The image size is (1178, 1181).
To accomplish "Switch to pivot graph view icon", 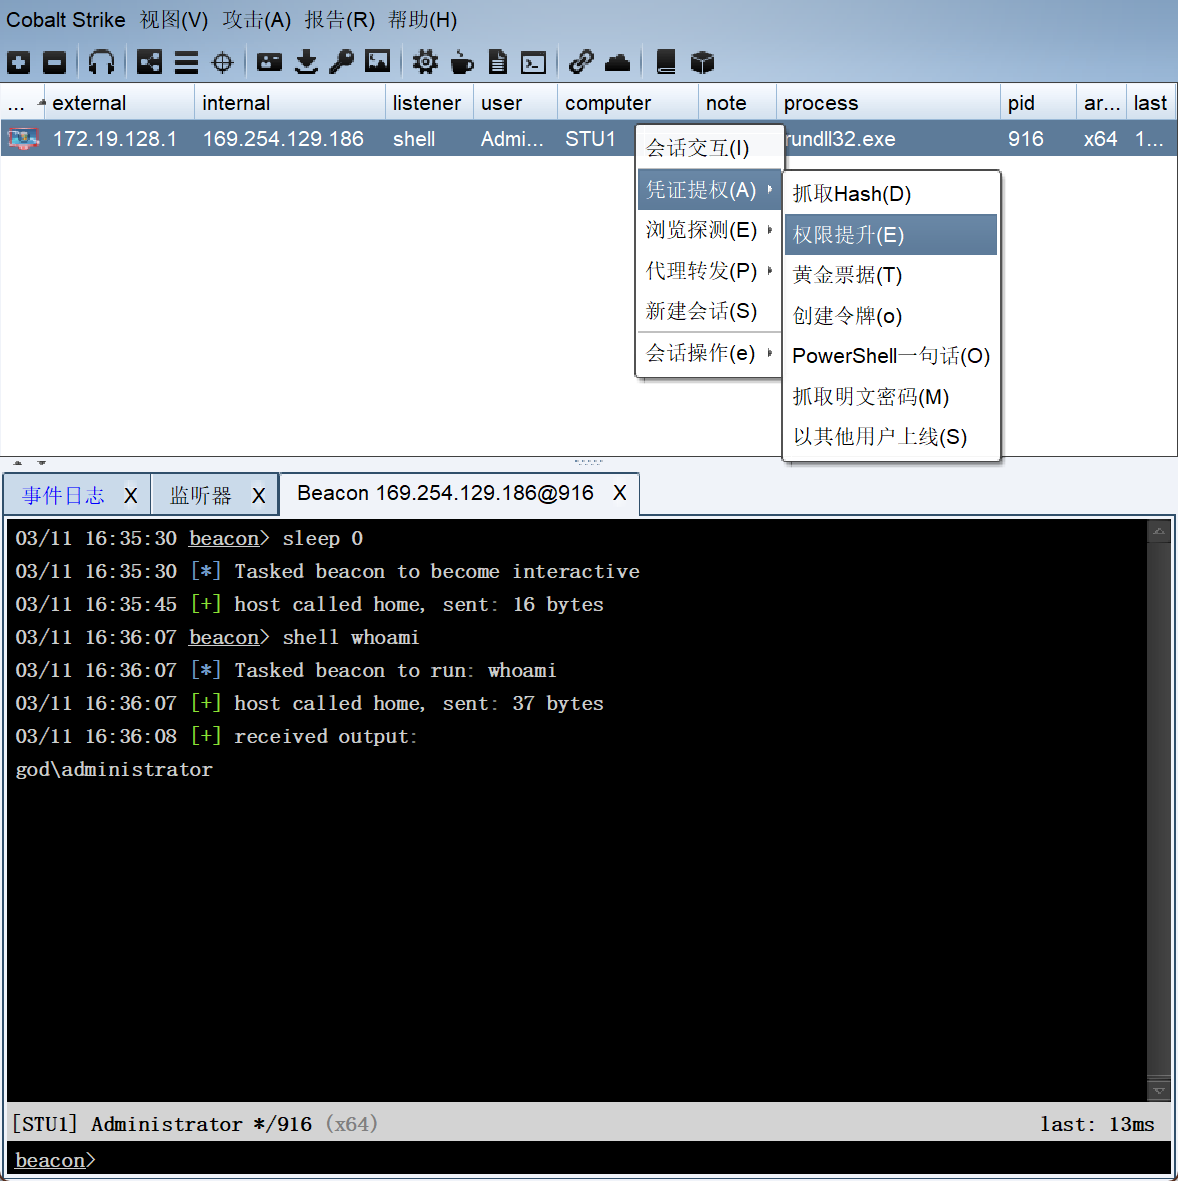I will [x=149, y=63].
